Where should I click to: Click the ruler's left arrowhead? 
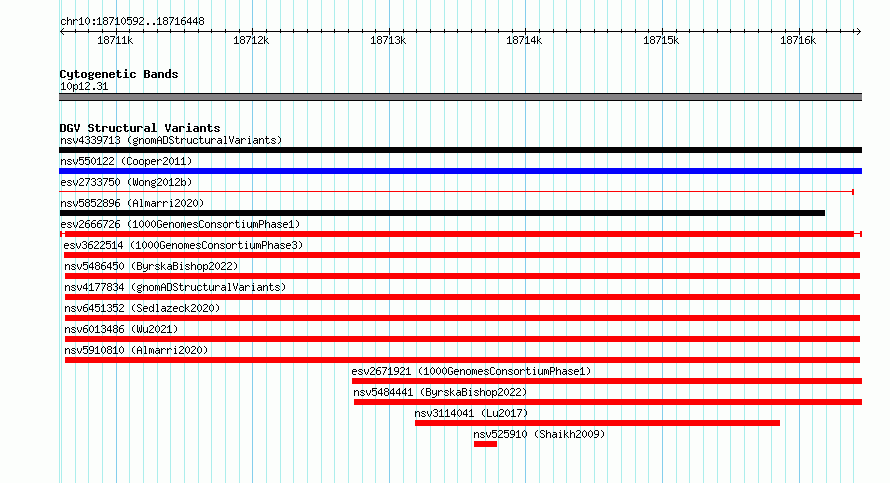(62, 32)
